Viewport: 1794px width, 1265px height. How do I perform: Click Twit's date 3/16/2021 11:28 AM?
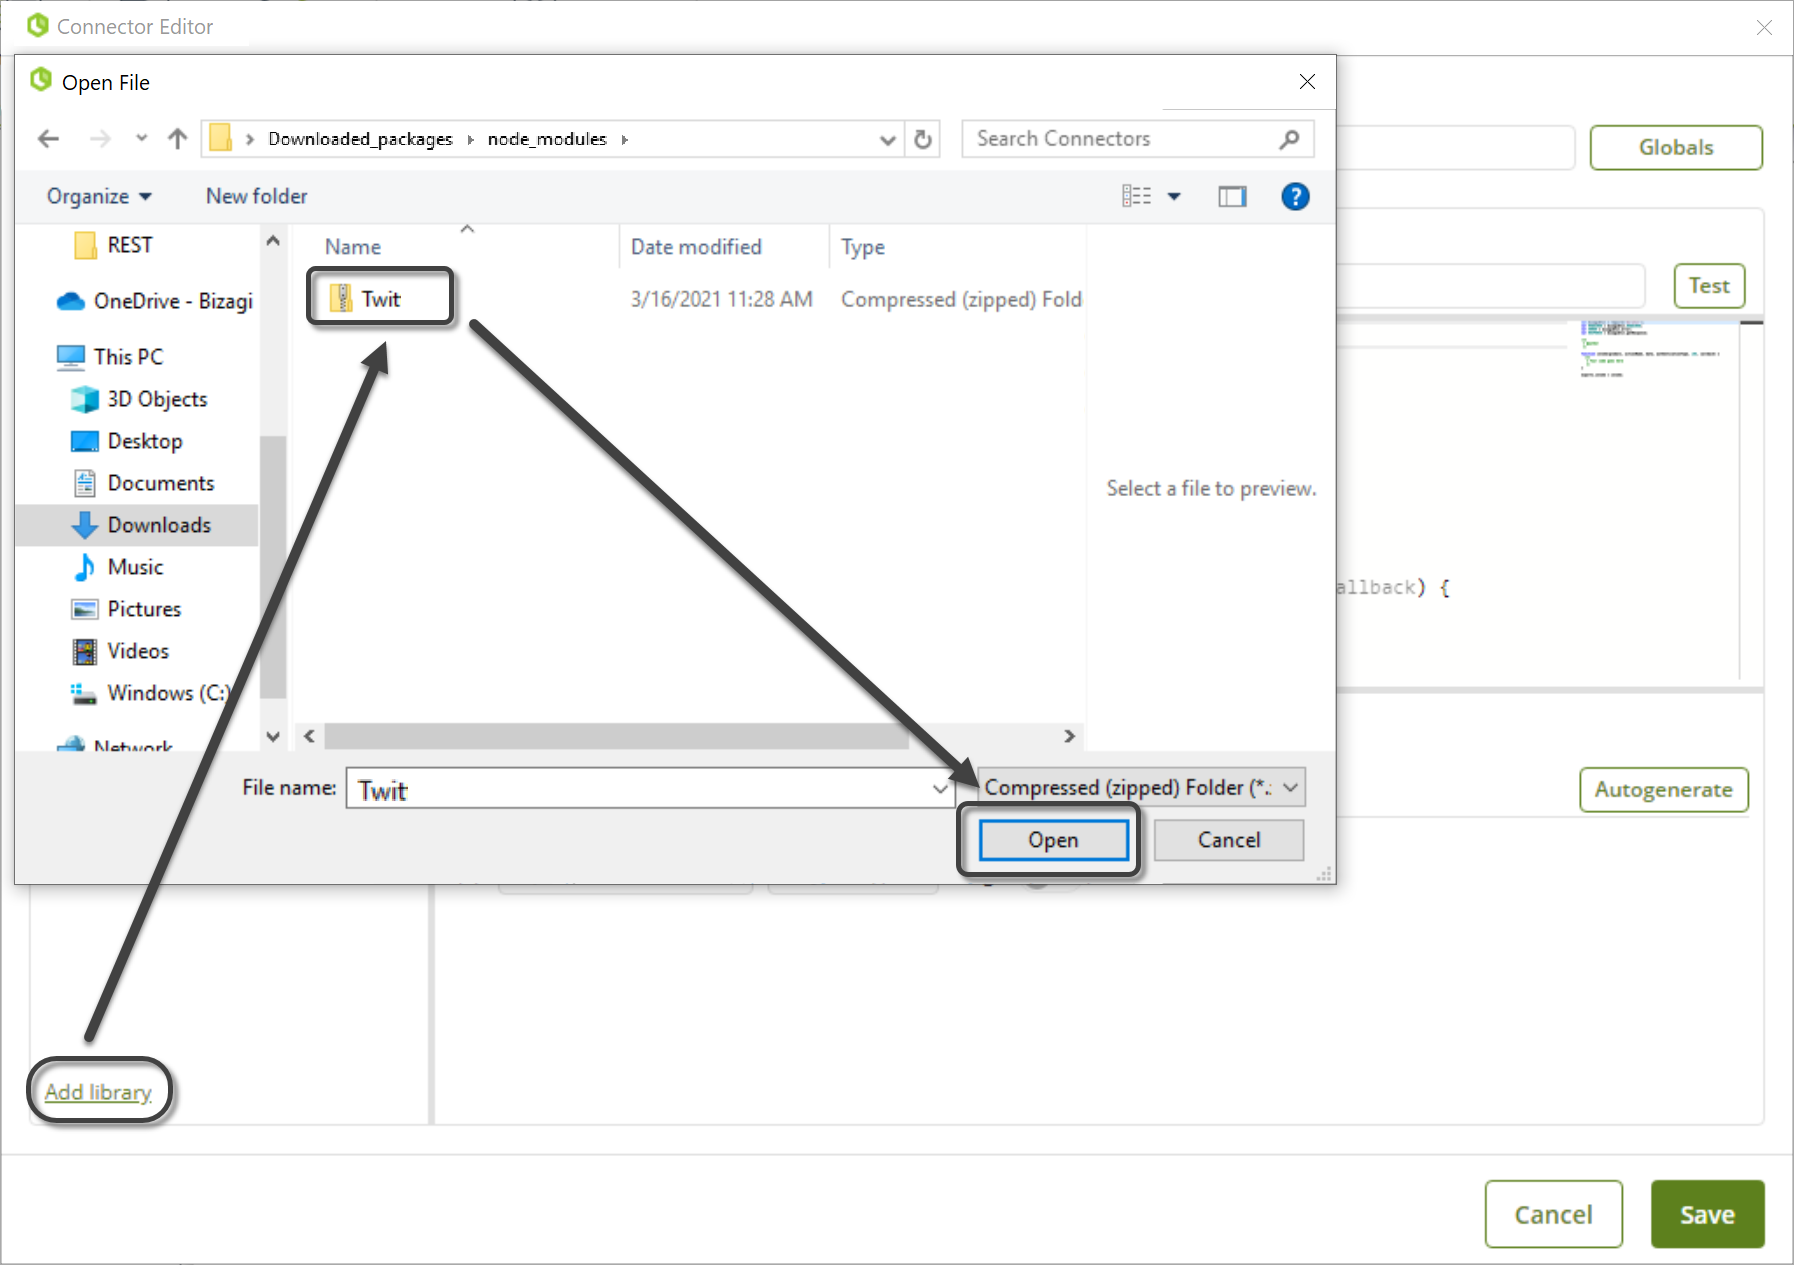pyautogui.click(x=722, y=299)
